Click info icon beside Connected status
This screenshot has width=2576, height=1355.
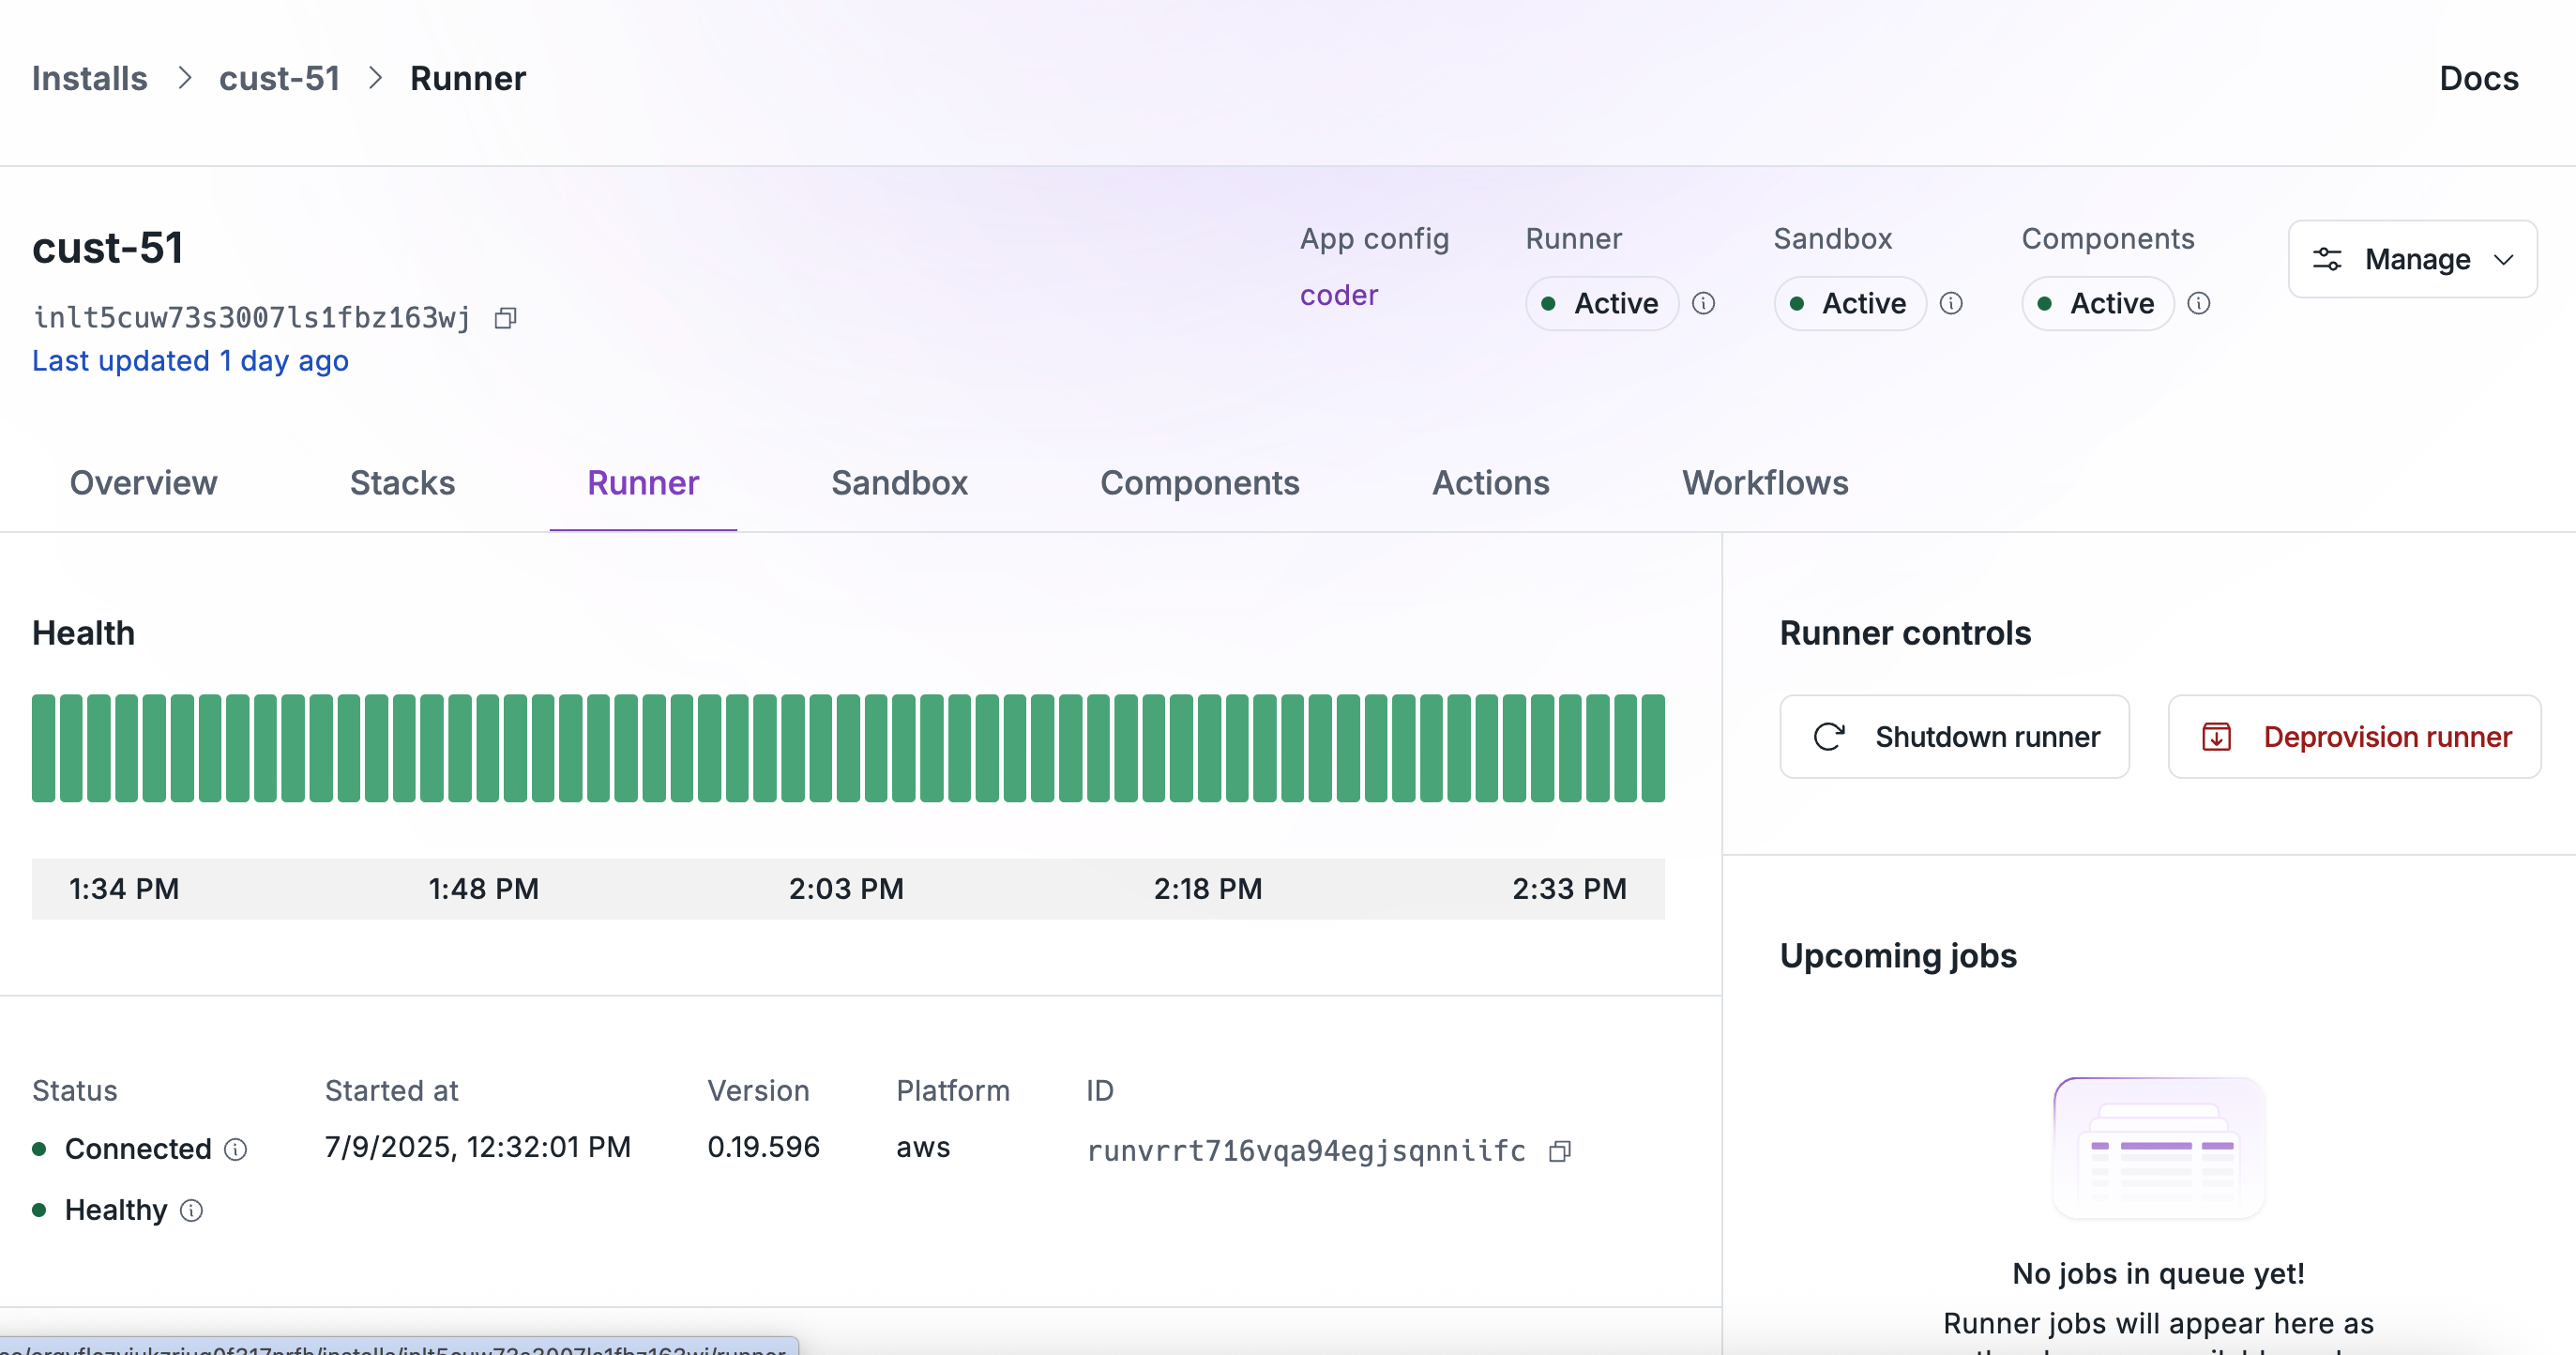[x=236, y=1149]
